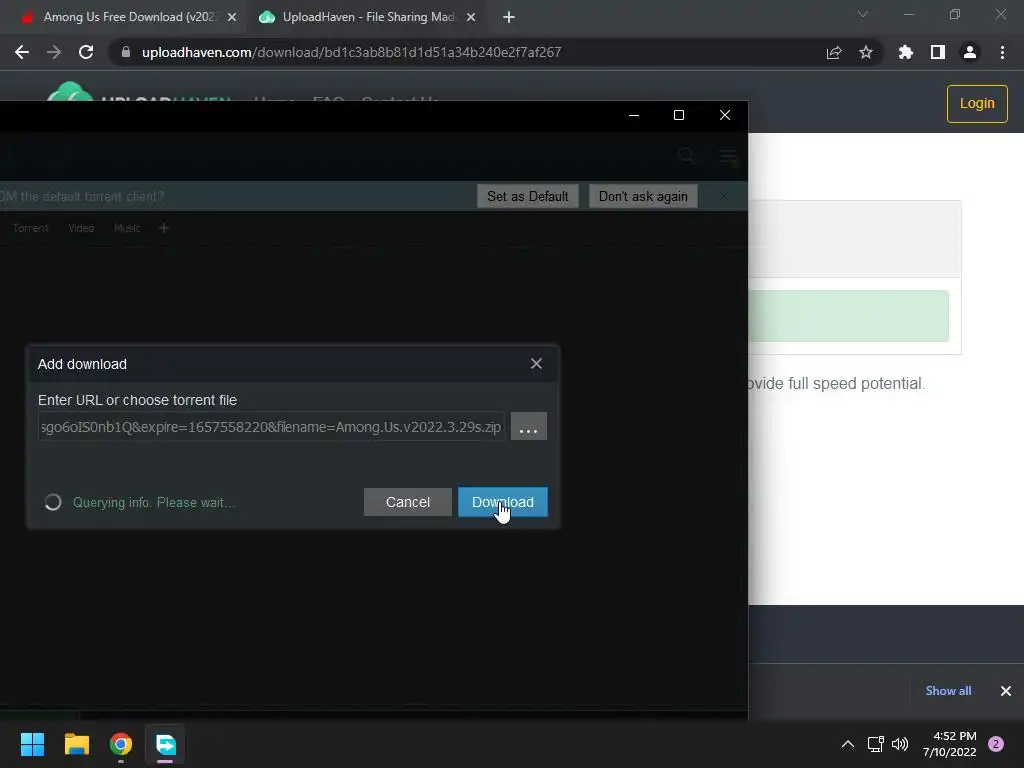
Task: Click the Download button in Add download dialog
Action: 502,502
